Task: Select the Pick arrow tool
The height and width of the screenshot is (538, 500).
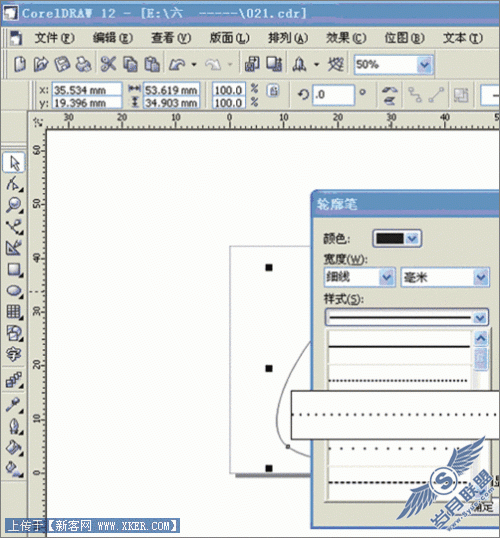Action: click(x=14, y=163)
